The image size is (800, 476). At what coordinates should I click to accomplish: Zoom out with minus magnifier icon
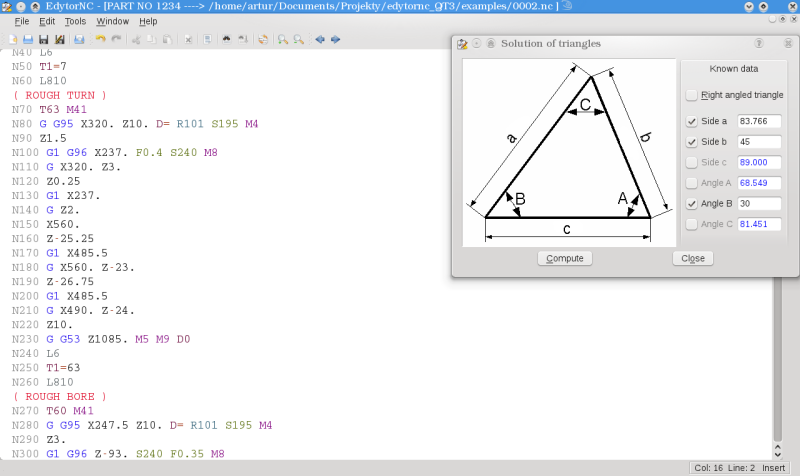point(298,39)
